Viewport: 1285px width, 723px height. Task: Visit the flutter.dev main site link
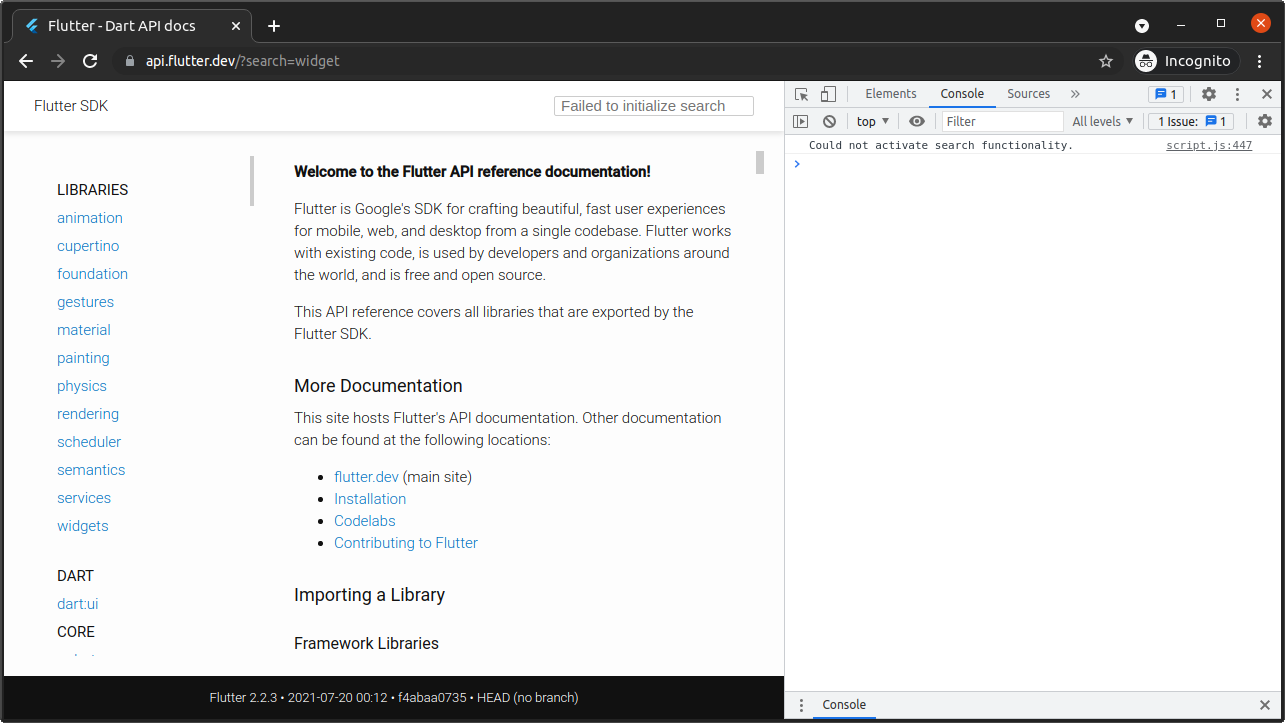coord(366,476)
